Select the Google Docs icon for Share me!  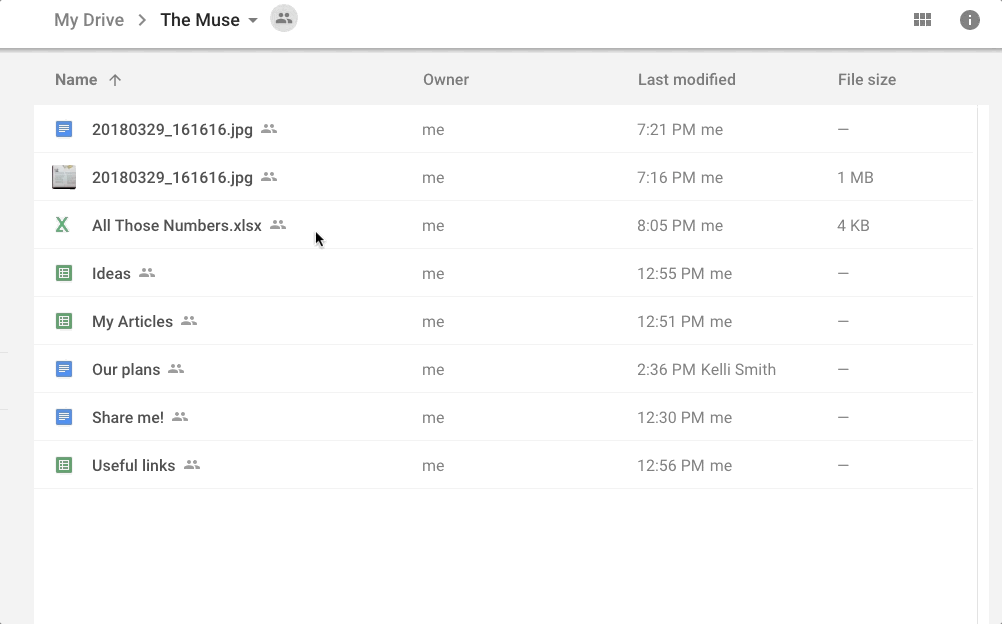point(63,417)
